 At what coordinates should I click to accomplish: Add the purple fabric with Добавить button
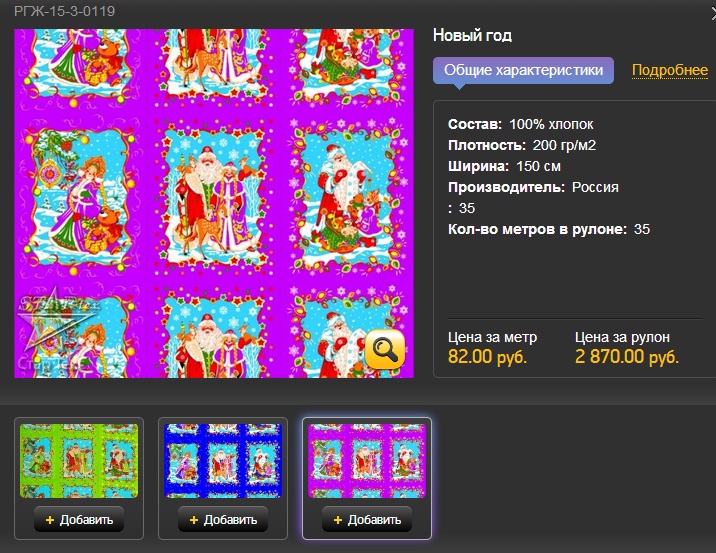click(x=367, y=519)
